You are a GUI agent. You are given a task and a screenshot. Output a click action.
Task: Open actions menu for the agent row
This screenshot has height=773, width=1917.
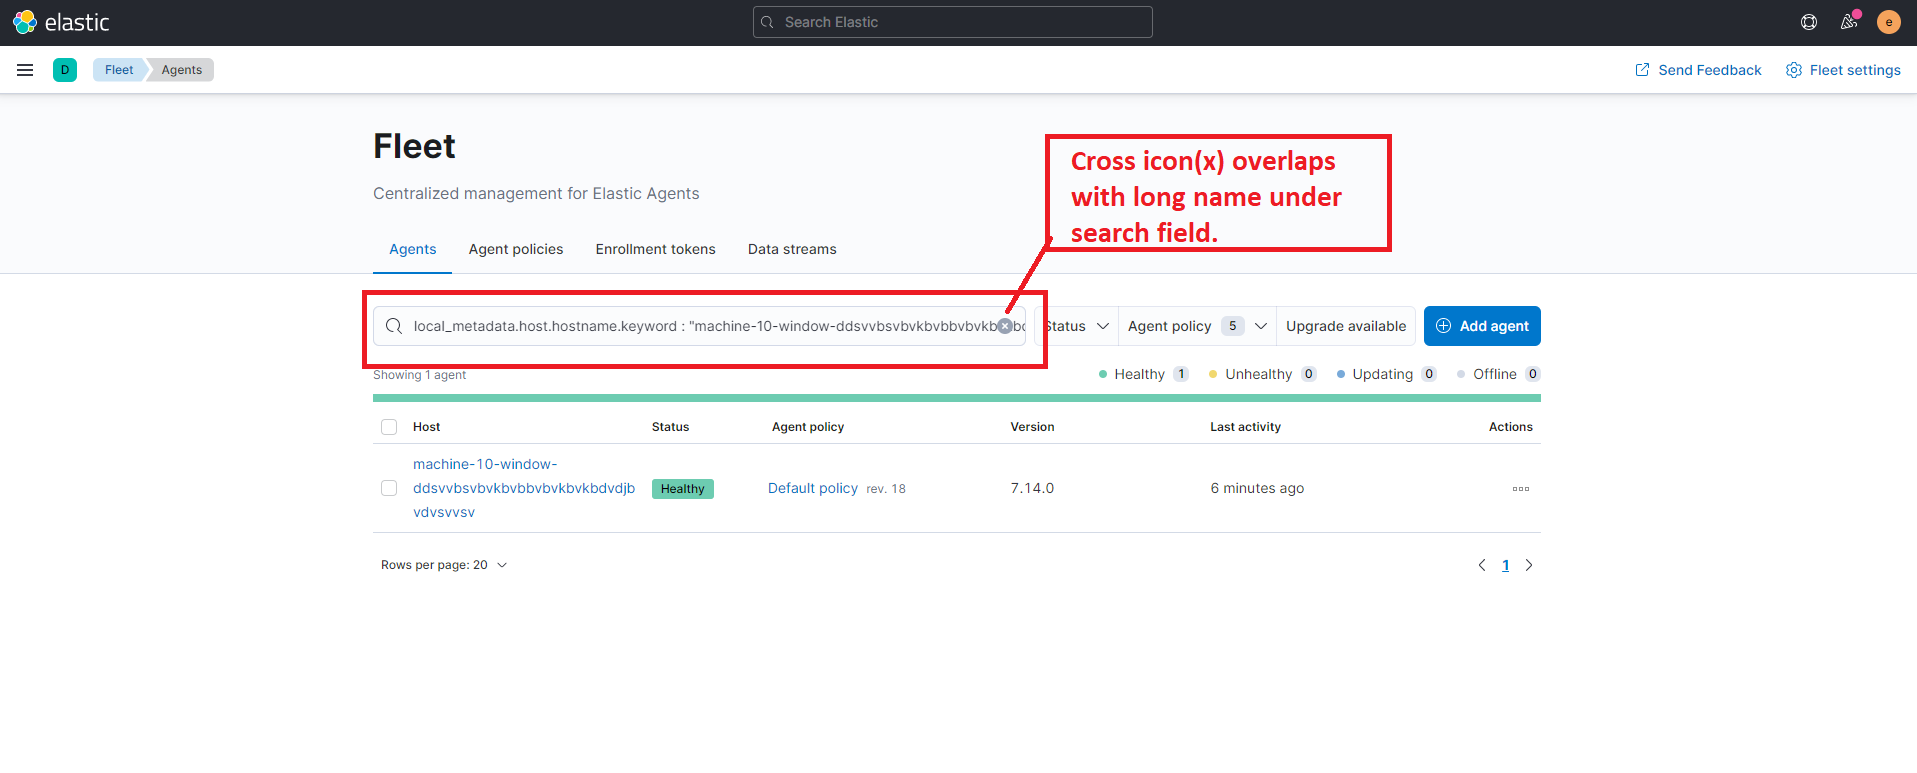click(1521, 489)
